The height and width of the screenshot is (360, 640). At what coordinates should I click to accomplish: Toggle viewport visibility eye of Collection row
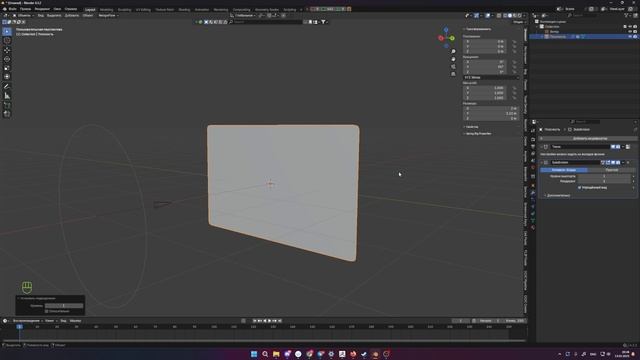[630, 27]
